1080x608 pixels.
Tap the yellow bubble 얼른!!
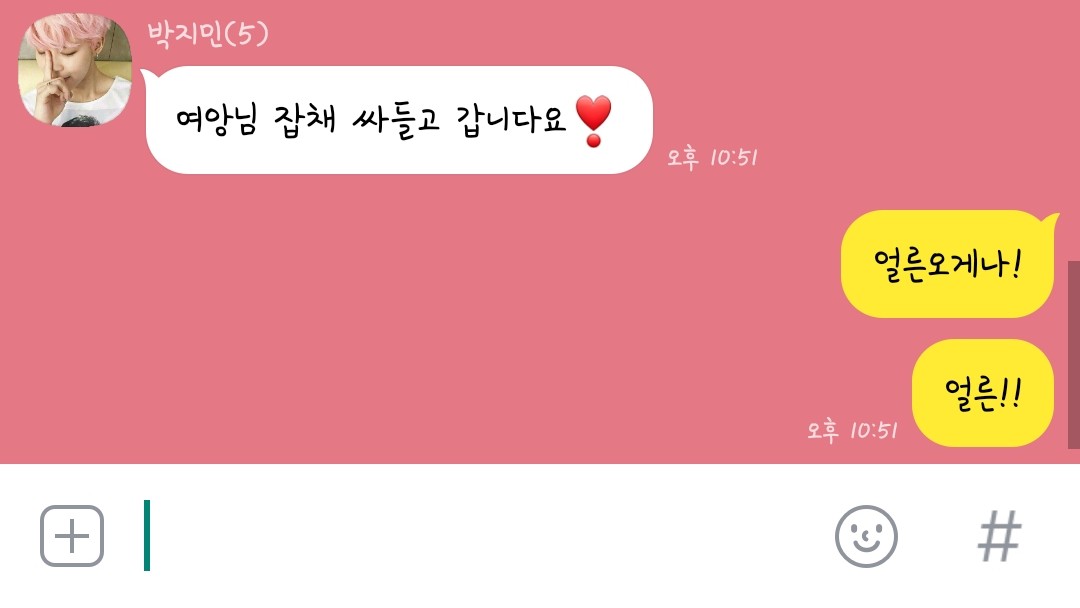click(983, 393)
